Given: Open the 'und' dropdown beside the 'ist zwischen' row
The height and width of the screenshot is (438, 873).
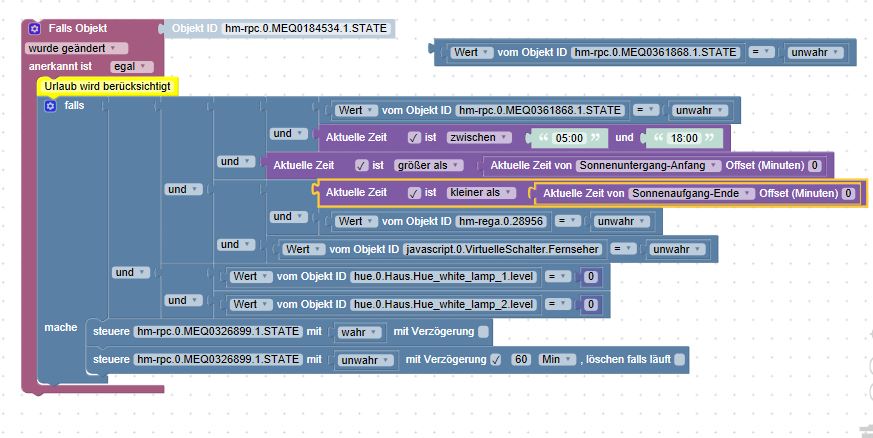Looking at the screenshot, I should coord(288,134).
